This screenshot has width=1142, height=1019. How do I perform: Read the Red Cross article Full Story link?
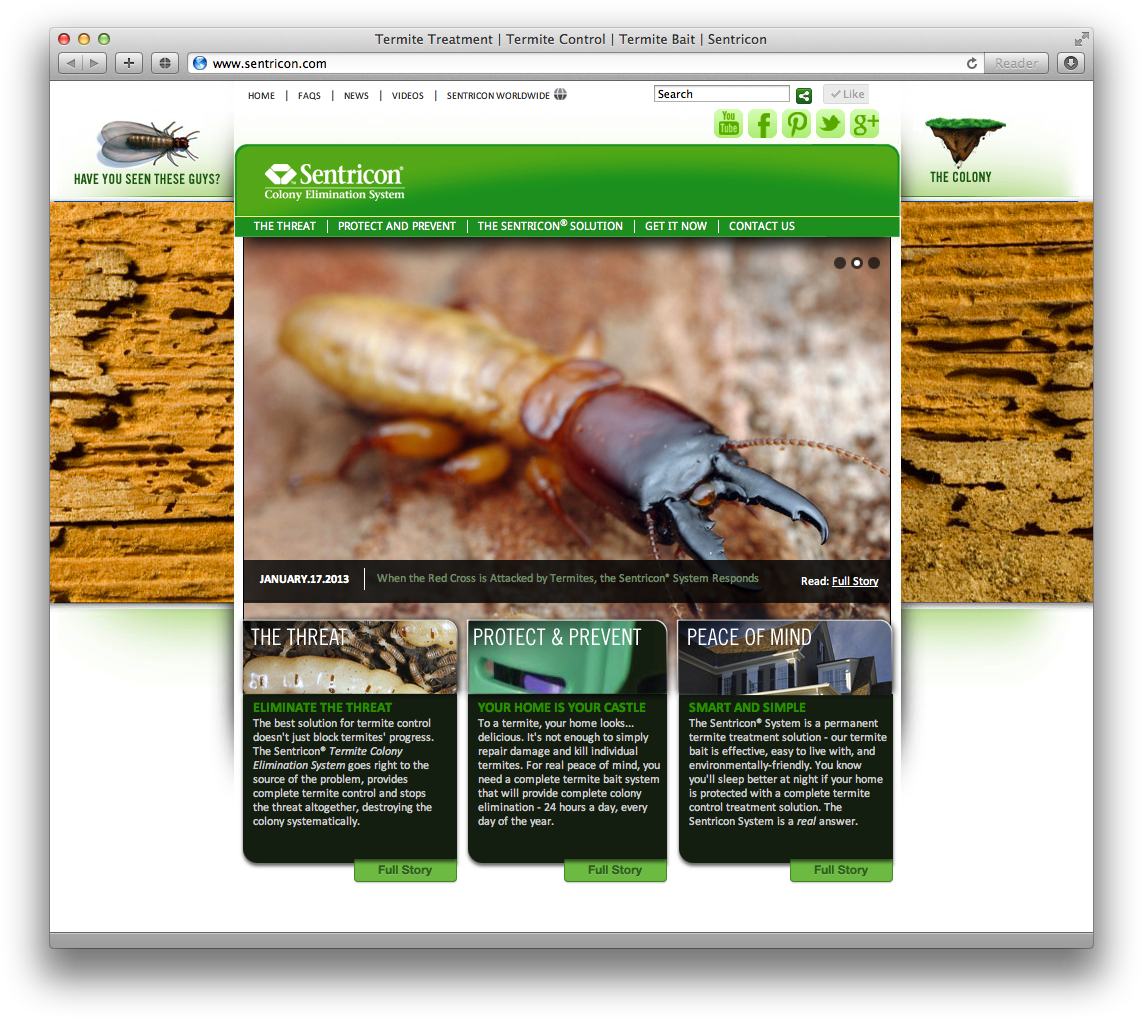pyautogui.click(x=855, y=581)
